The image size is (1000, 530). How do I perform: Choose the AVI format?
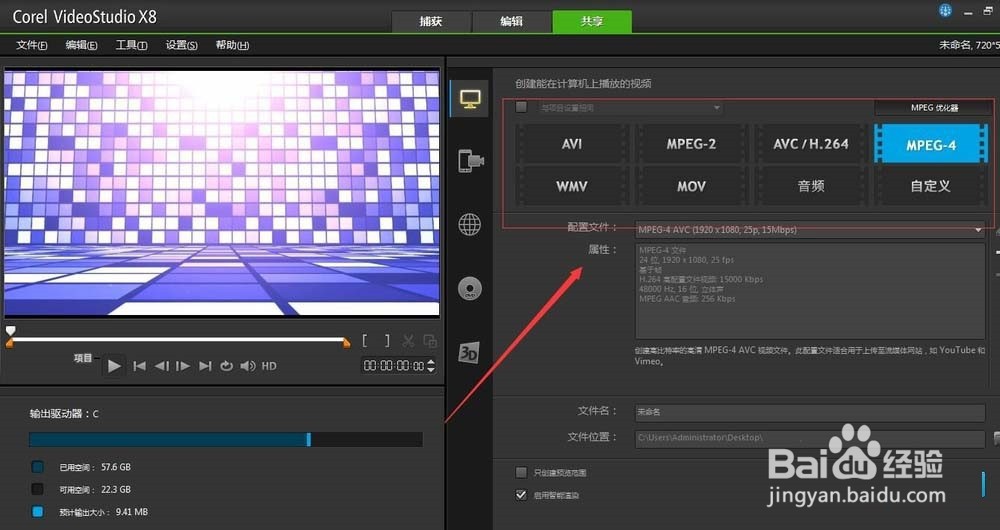[x=572, y=144]
